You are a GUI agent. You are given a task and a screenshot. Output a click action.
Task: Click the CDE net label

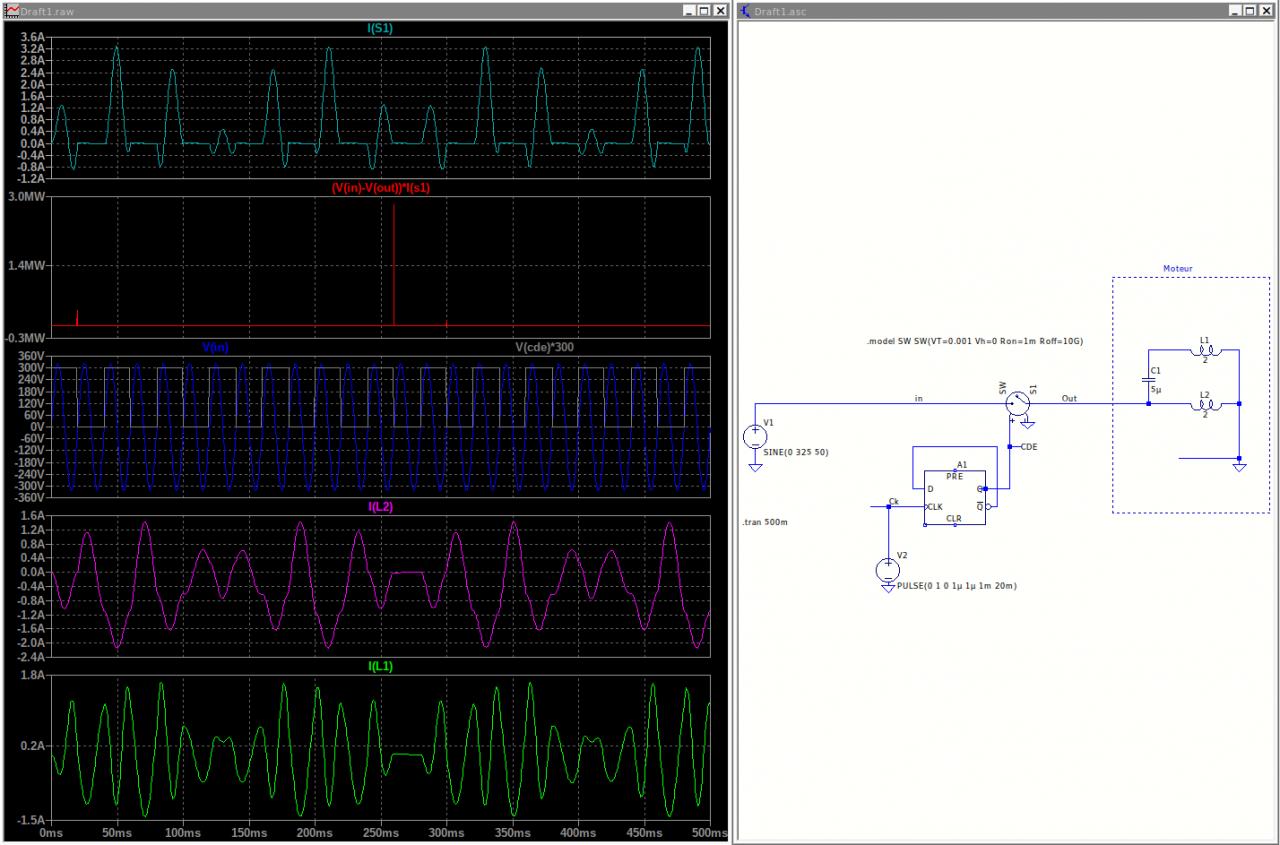coord(1029,447)
